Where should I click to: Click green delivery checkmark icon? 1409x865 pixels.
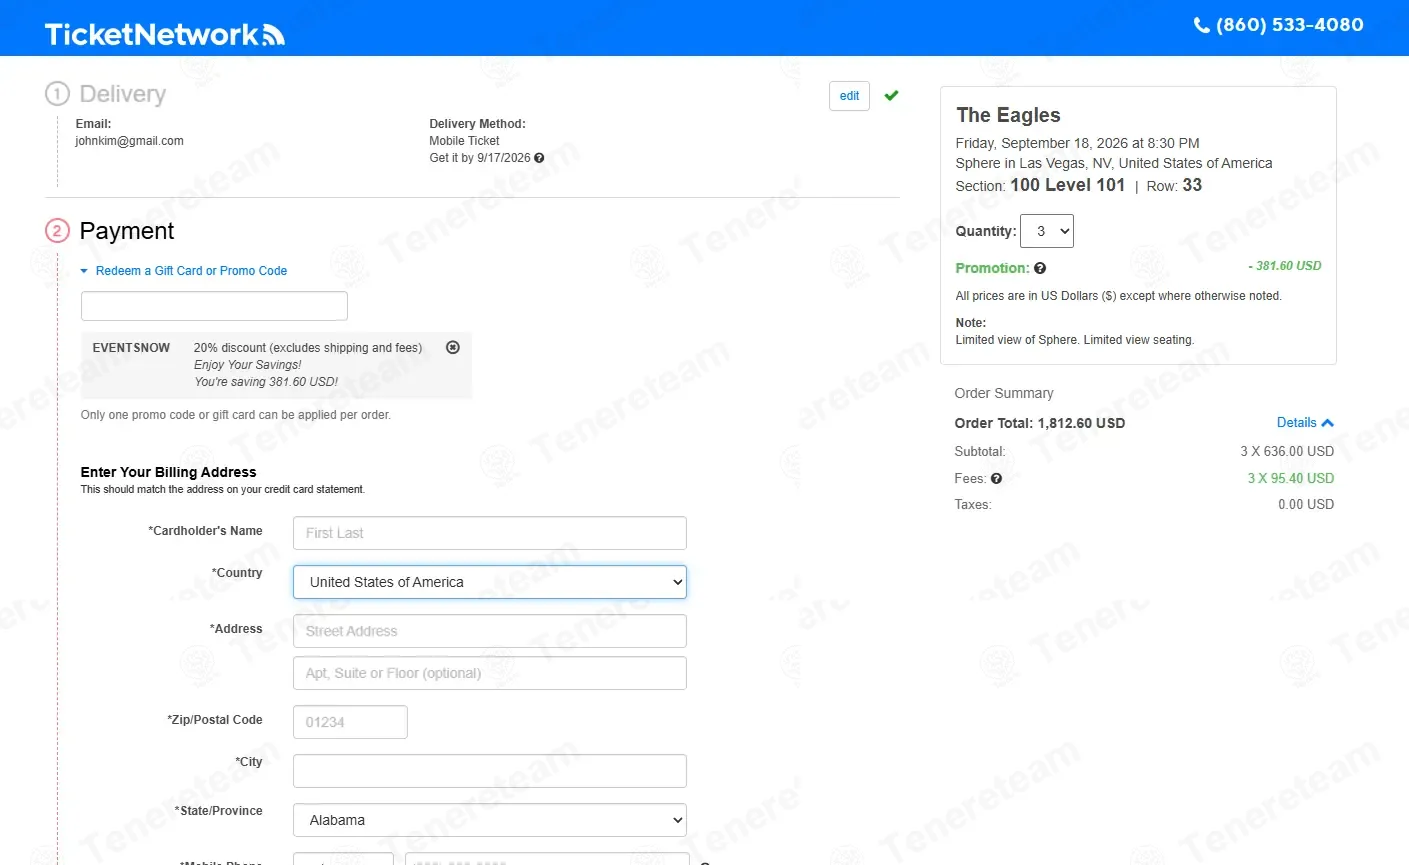[891, 96]
